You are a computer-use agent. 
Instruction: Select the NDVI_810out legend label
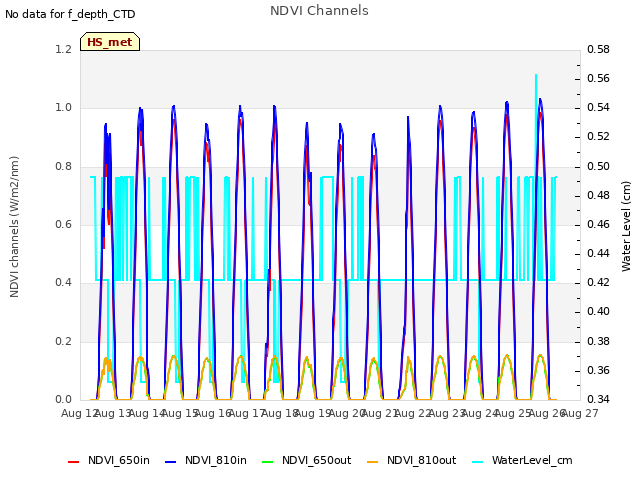click(x=422, y=460)
